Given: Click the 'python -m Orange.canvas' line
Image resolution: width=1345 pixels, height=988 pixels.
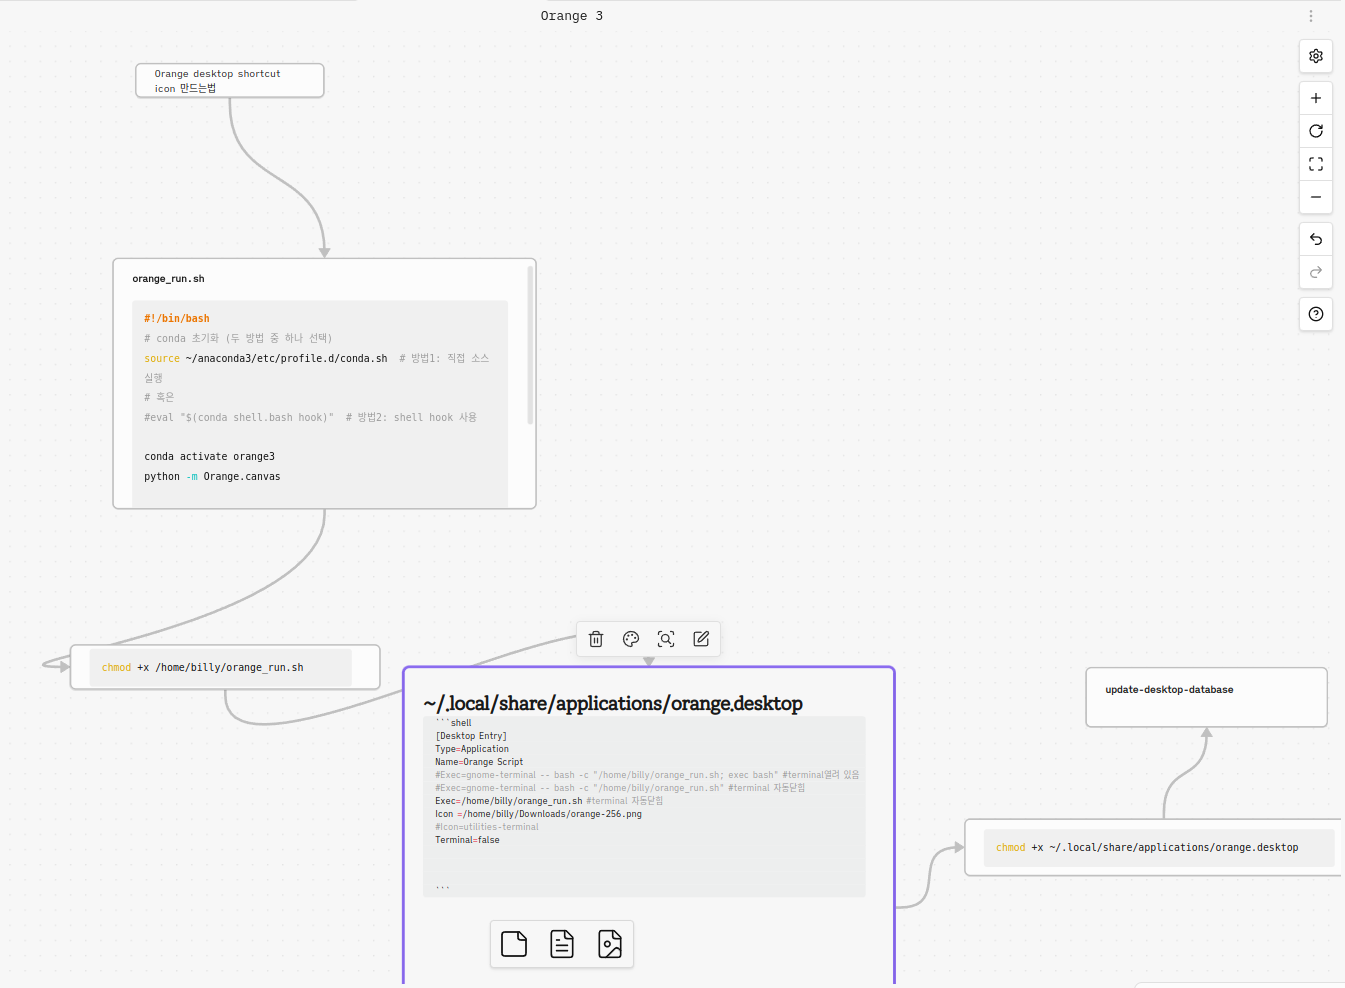Looking at the screenshot, I should coord(212,477).
